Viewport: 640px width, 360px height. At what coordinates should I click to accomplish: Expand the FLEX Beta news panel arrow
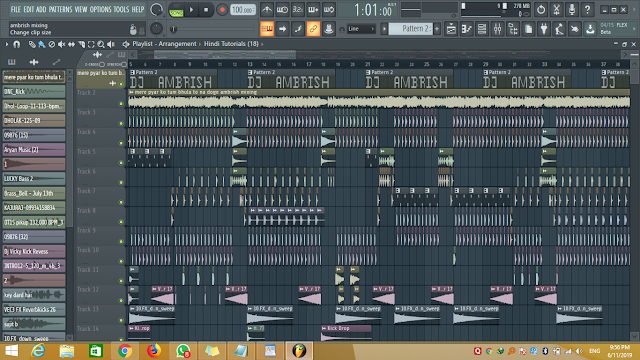(x=635, y=29)
